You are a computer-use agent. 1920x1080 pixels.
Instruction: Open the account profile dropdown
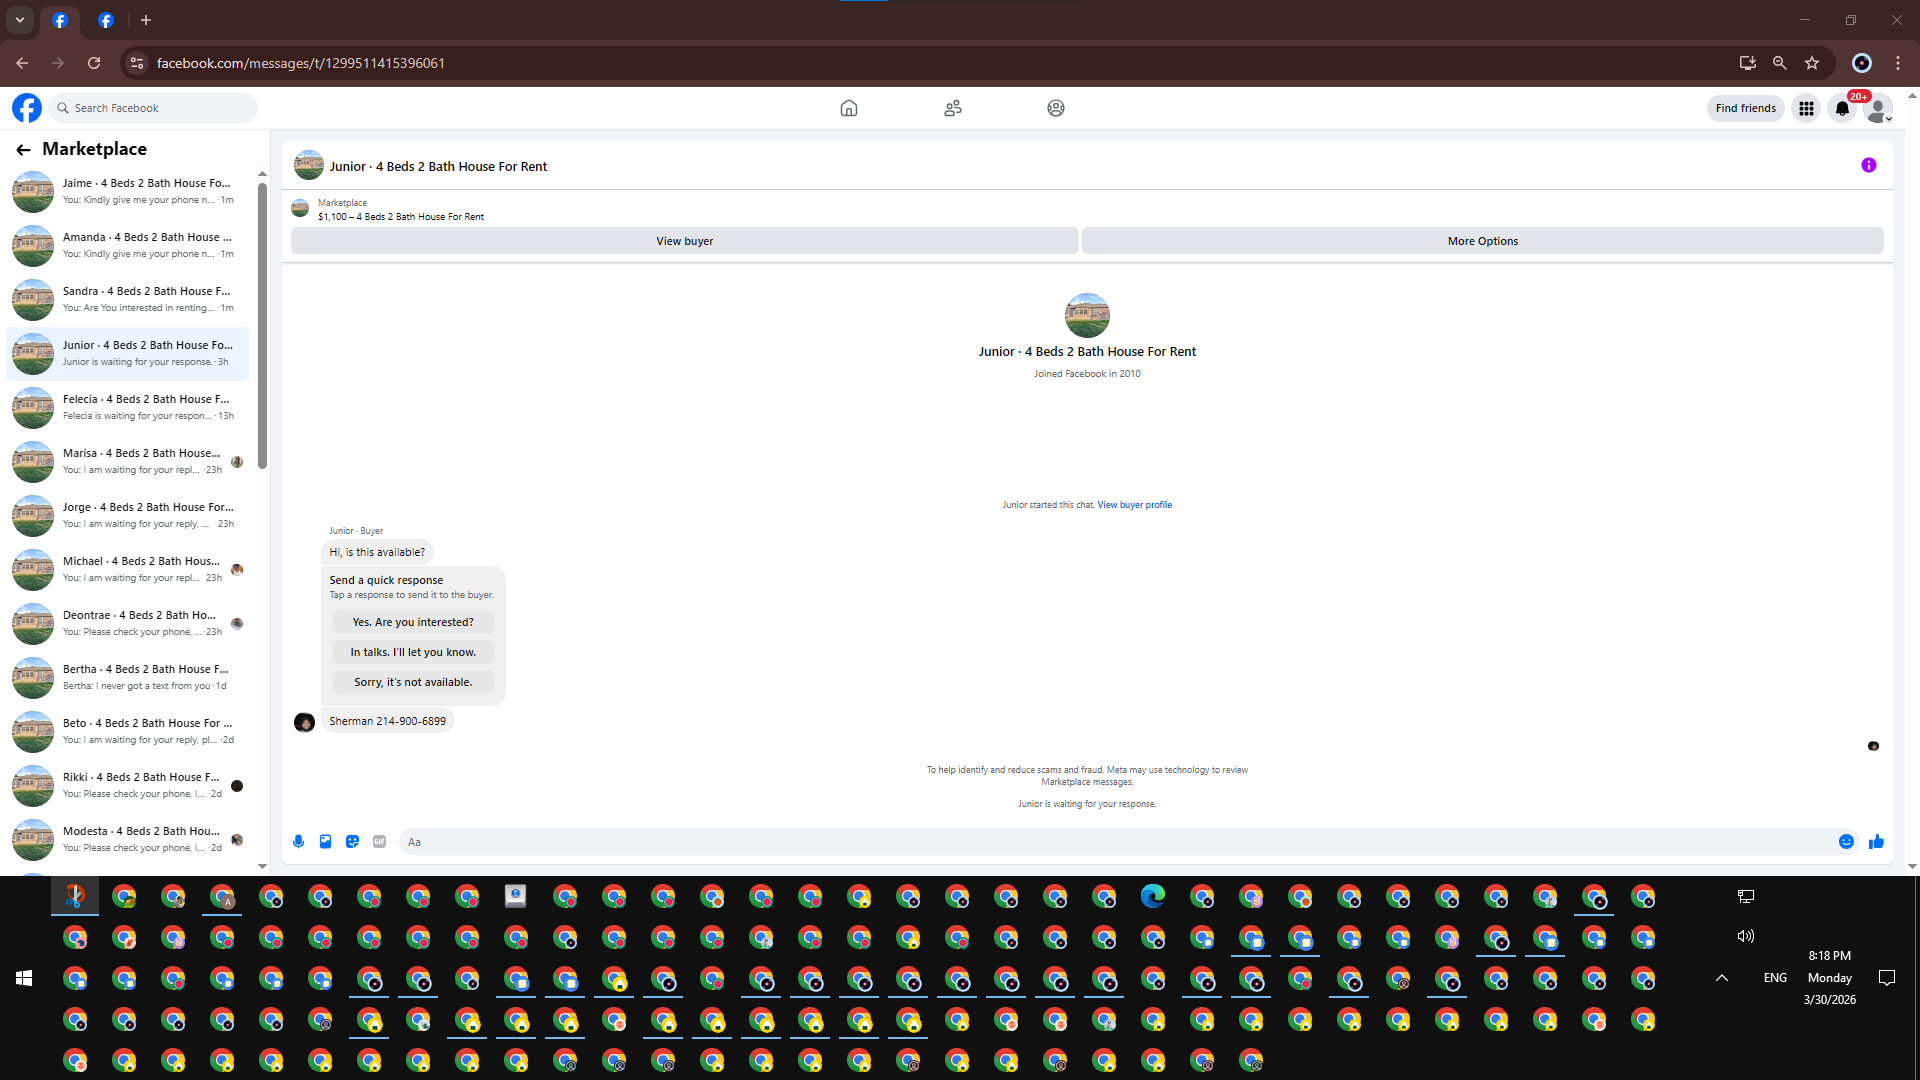tap(1879, 108)
